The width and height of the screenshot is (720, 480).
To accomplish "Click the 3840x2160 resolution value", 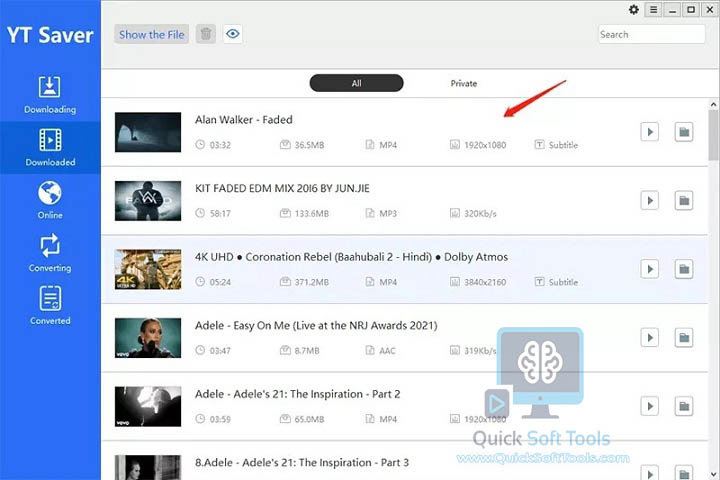I will [485, 282].
